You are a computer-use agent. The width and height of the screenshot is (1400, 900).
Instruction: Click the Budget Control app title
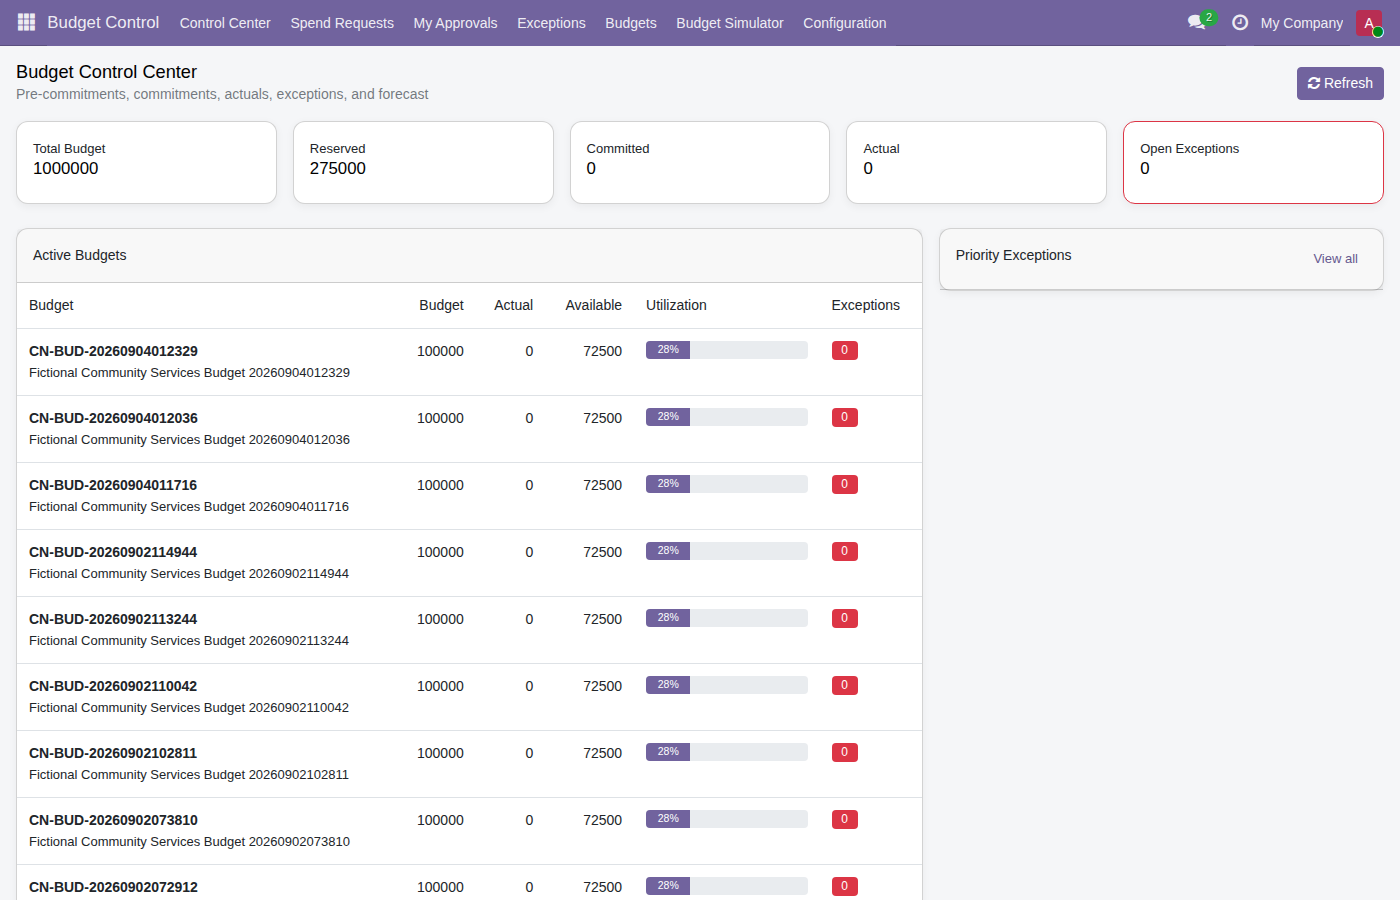pos(103,22)
